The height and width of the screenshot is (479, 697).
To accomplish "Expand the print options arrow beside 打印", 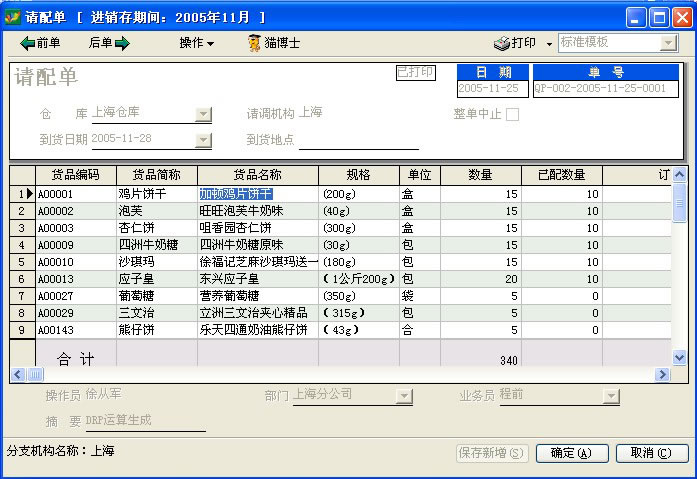I will click(549, 44).
